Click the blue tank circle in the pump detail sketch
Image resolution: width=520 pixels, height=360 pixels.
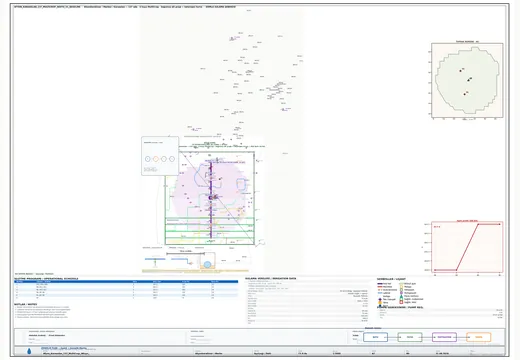(207, 264)
